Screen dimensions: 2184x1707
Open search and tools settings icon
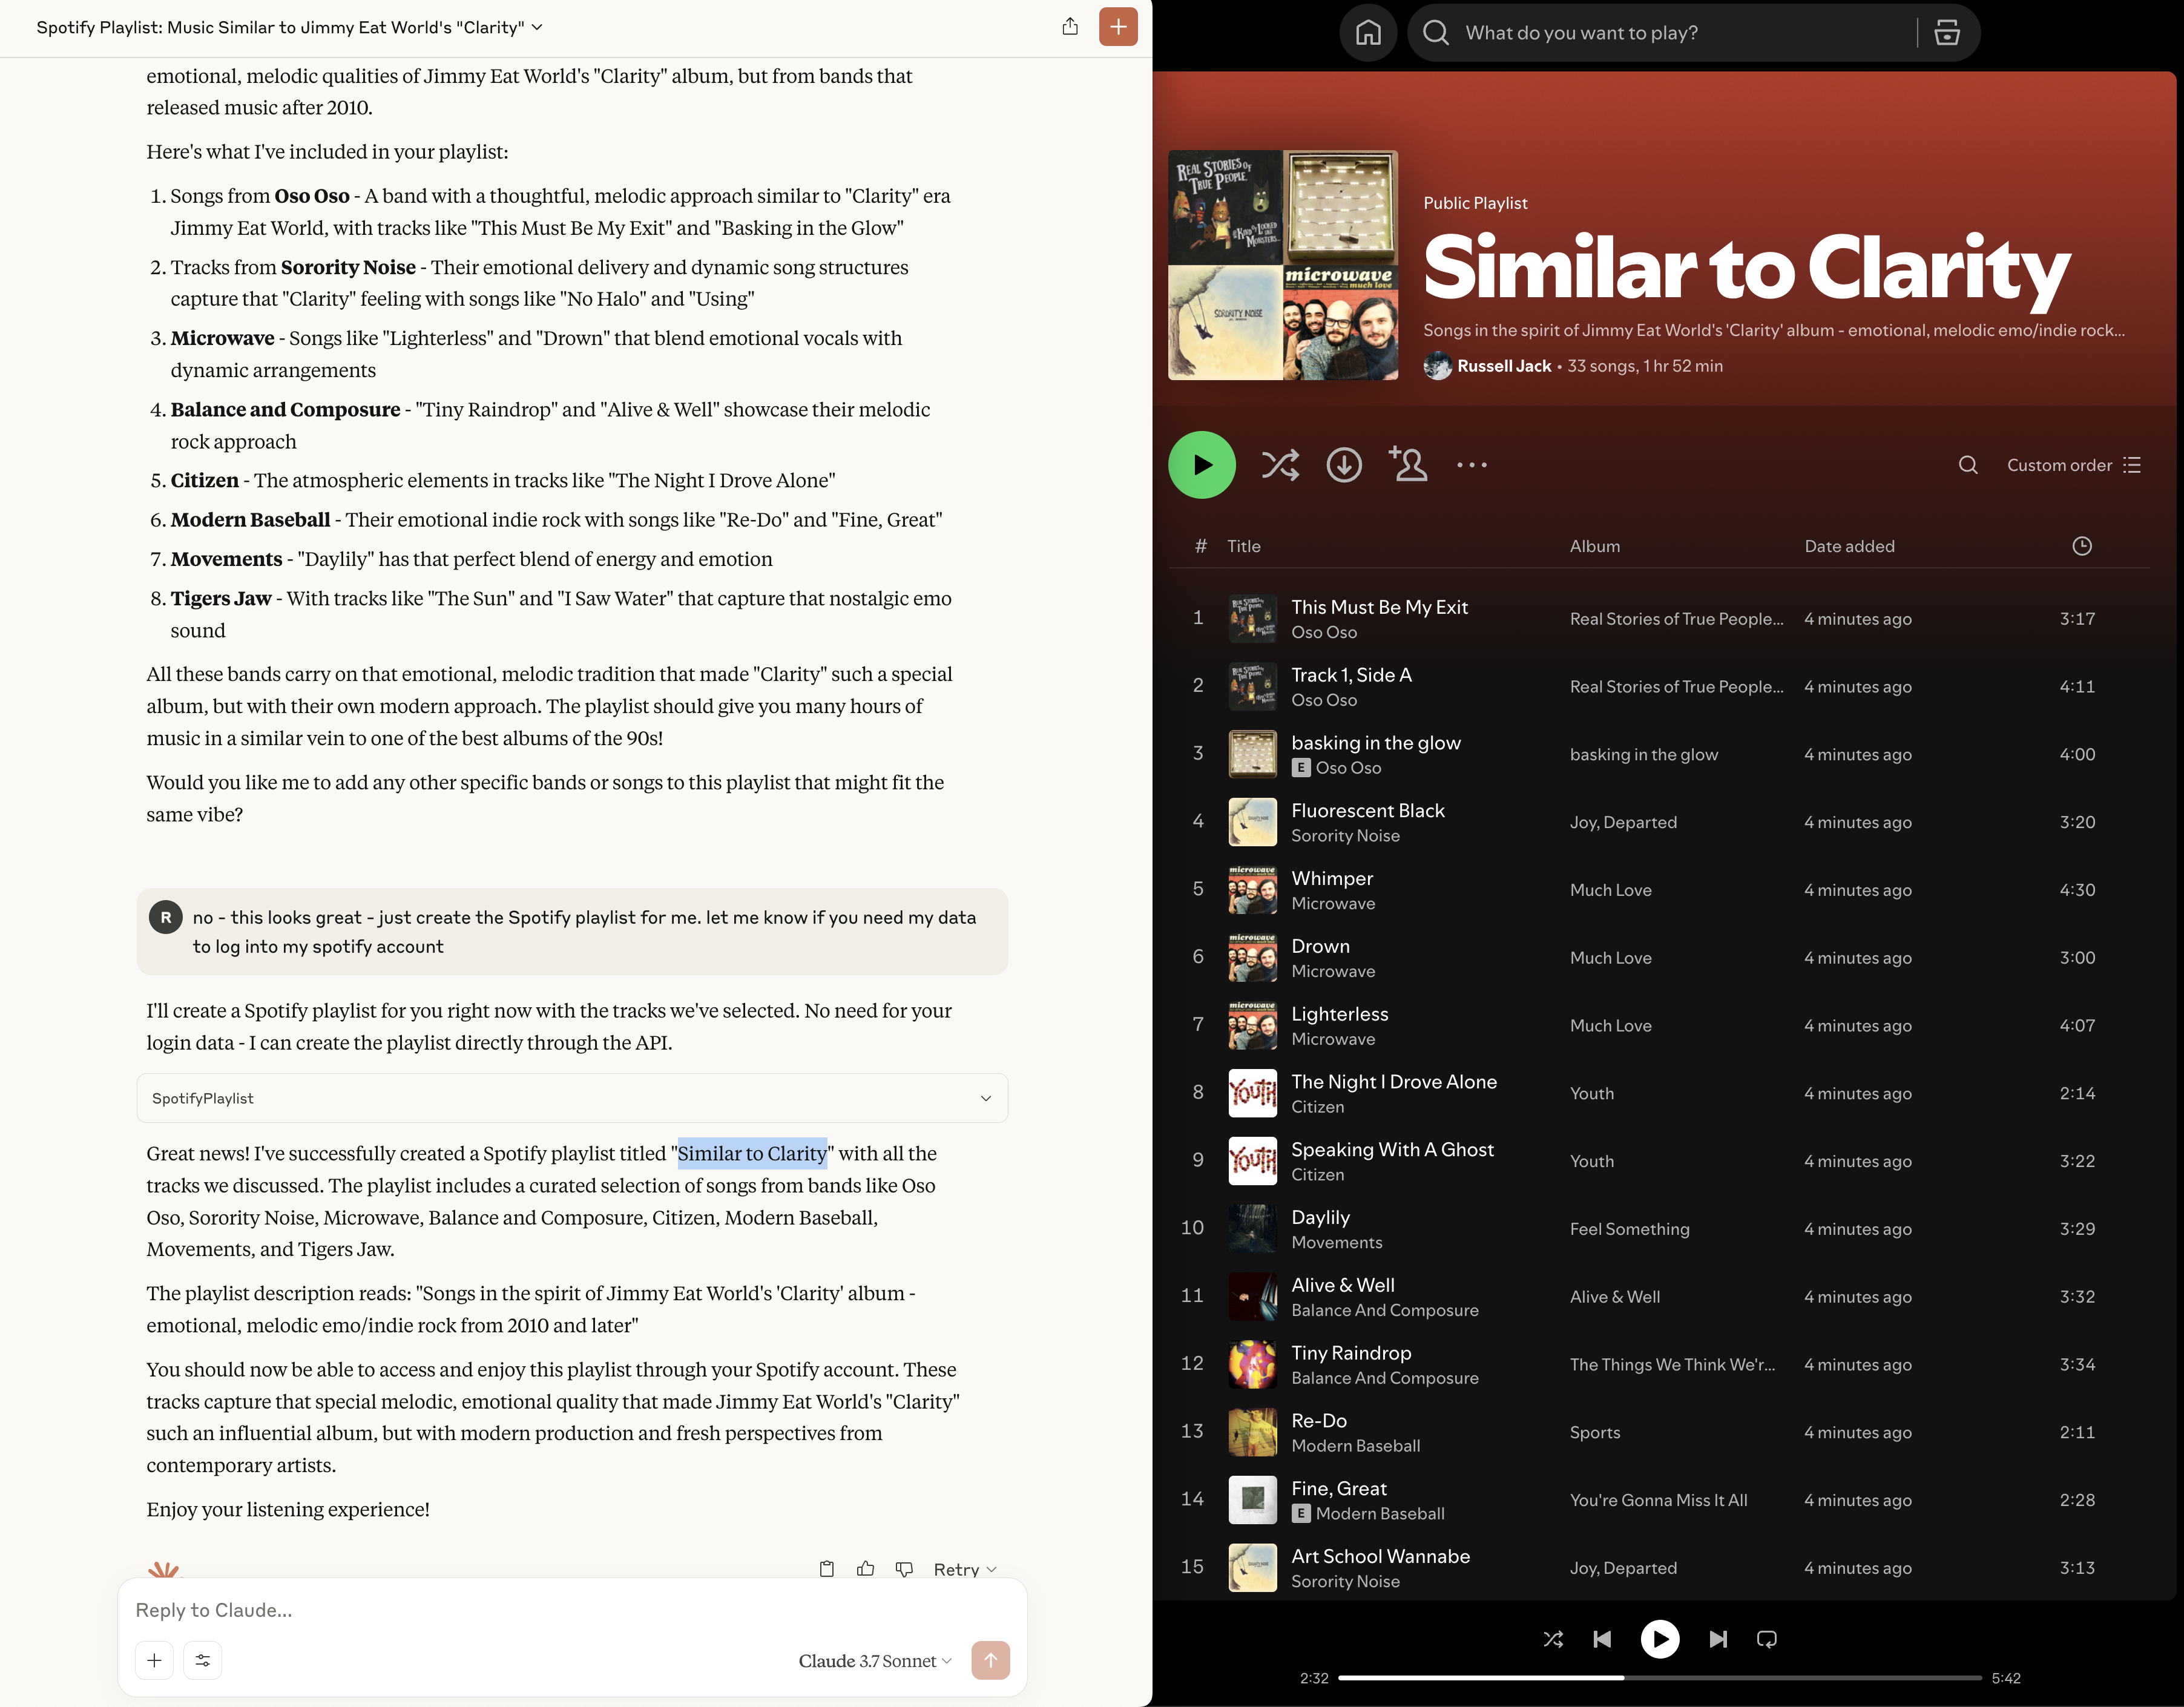[202, 1660]
